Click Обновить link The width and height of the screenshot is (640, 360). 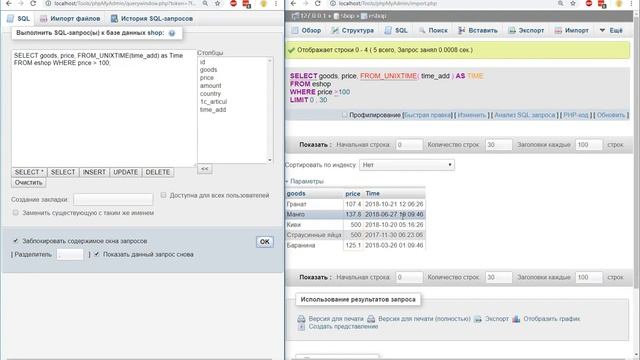611,115
